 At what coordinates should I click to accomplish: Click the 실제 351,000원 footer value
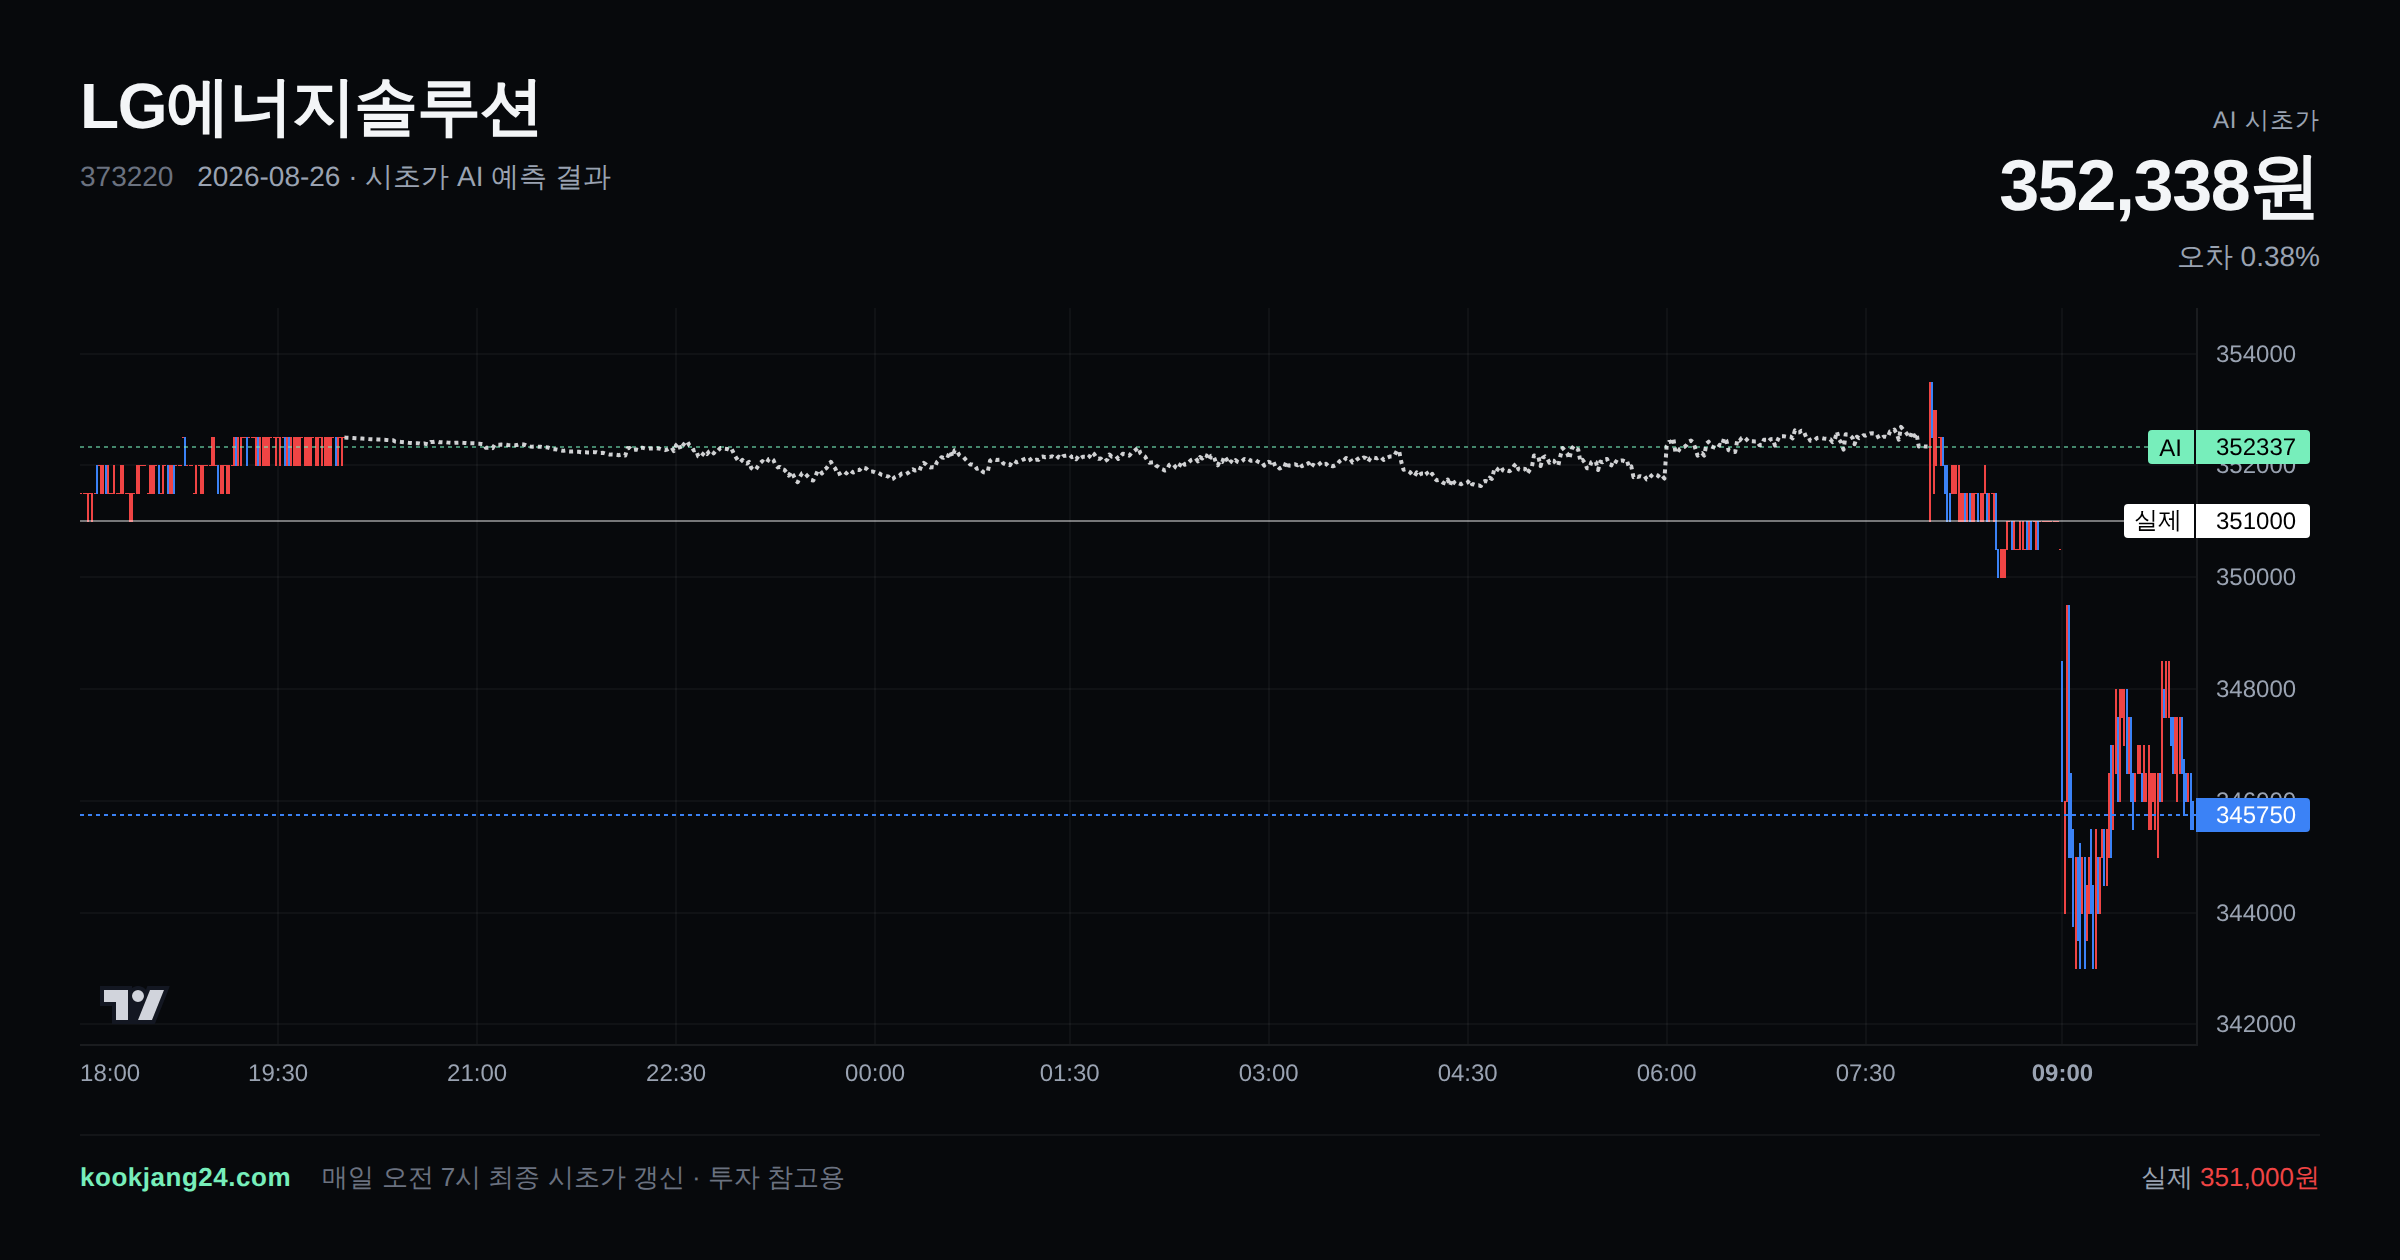tap(2230, 1177)
